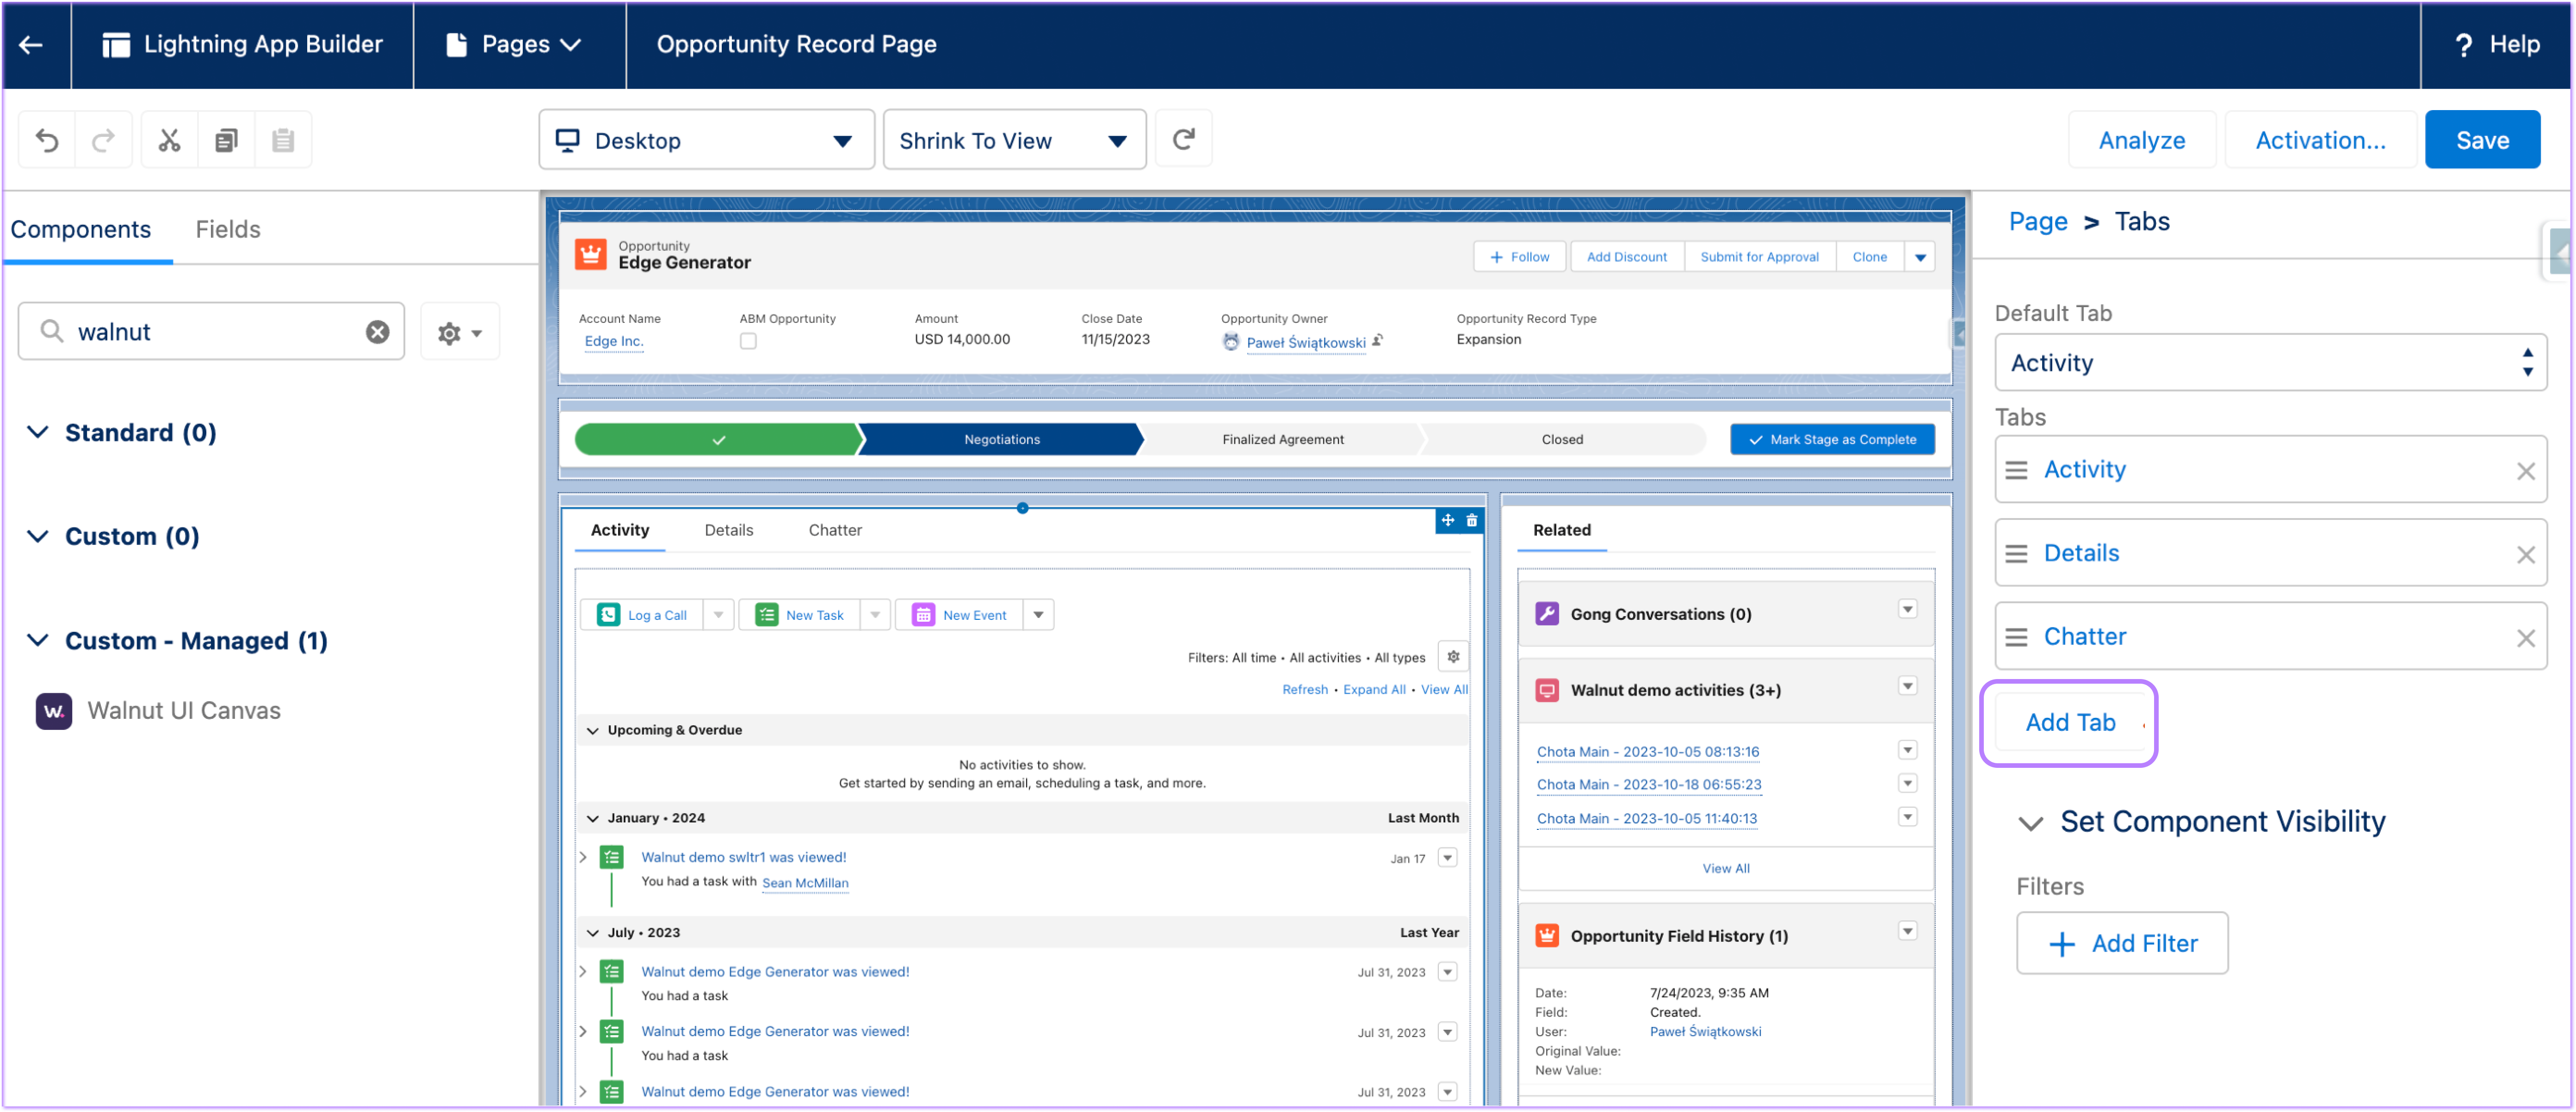Select the Negotiations stage in path
Image resolution: width=2576 pixels, height=1112 pixels.
tap(1001, 440)
